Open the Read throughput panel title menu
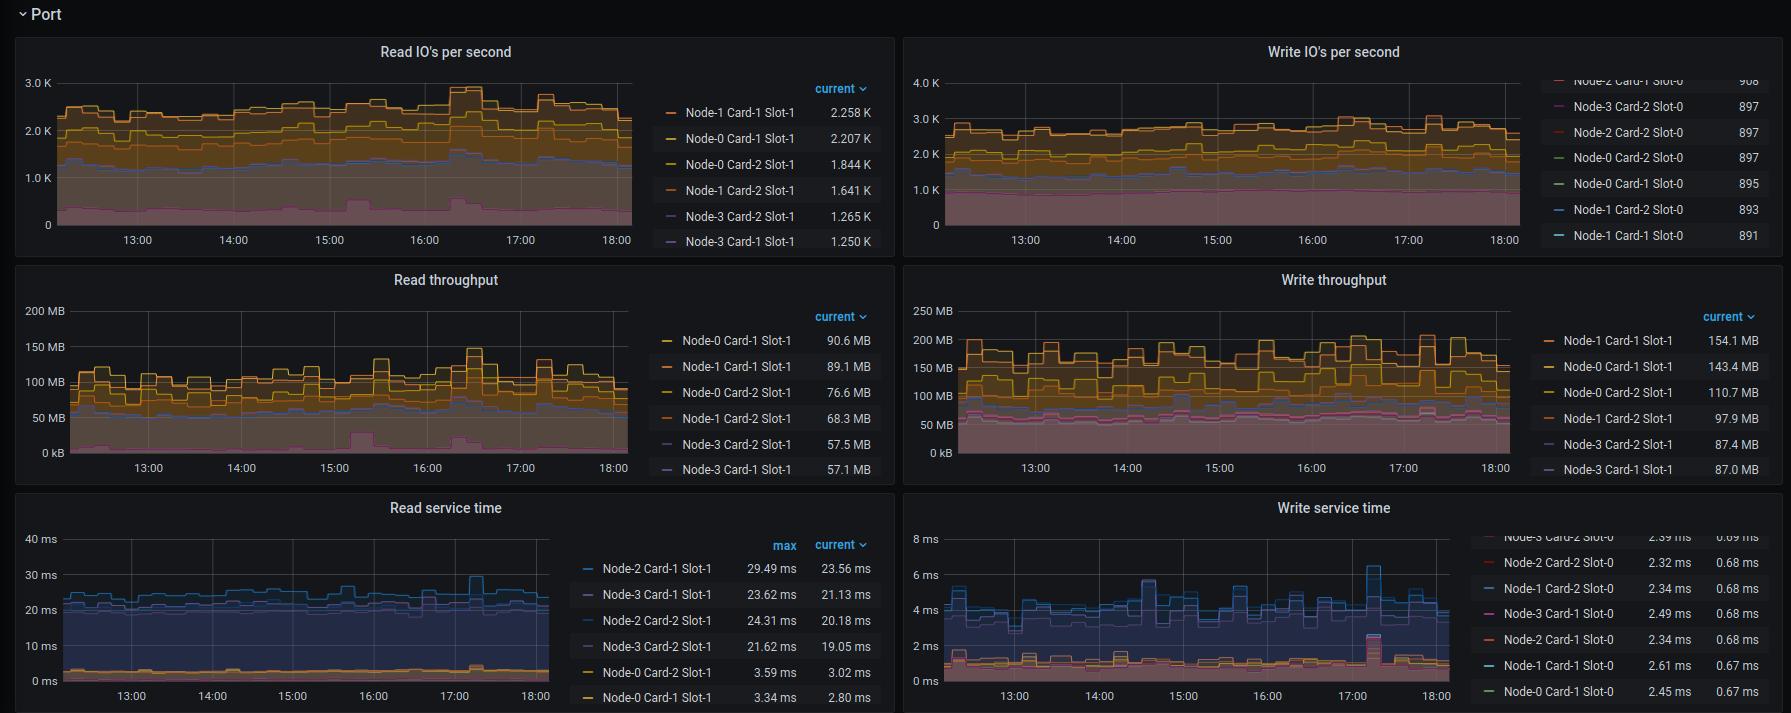The width and height of the screenshot is (1791, 713). click(x=445, y=280)
